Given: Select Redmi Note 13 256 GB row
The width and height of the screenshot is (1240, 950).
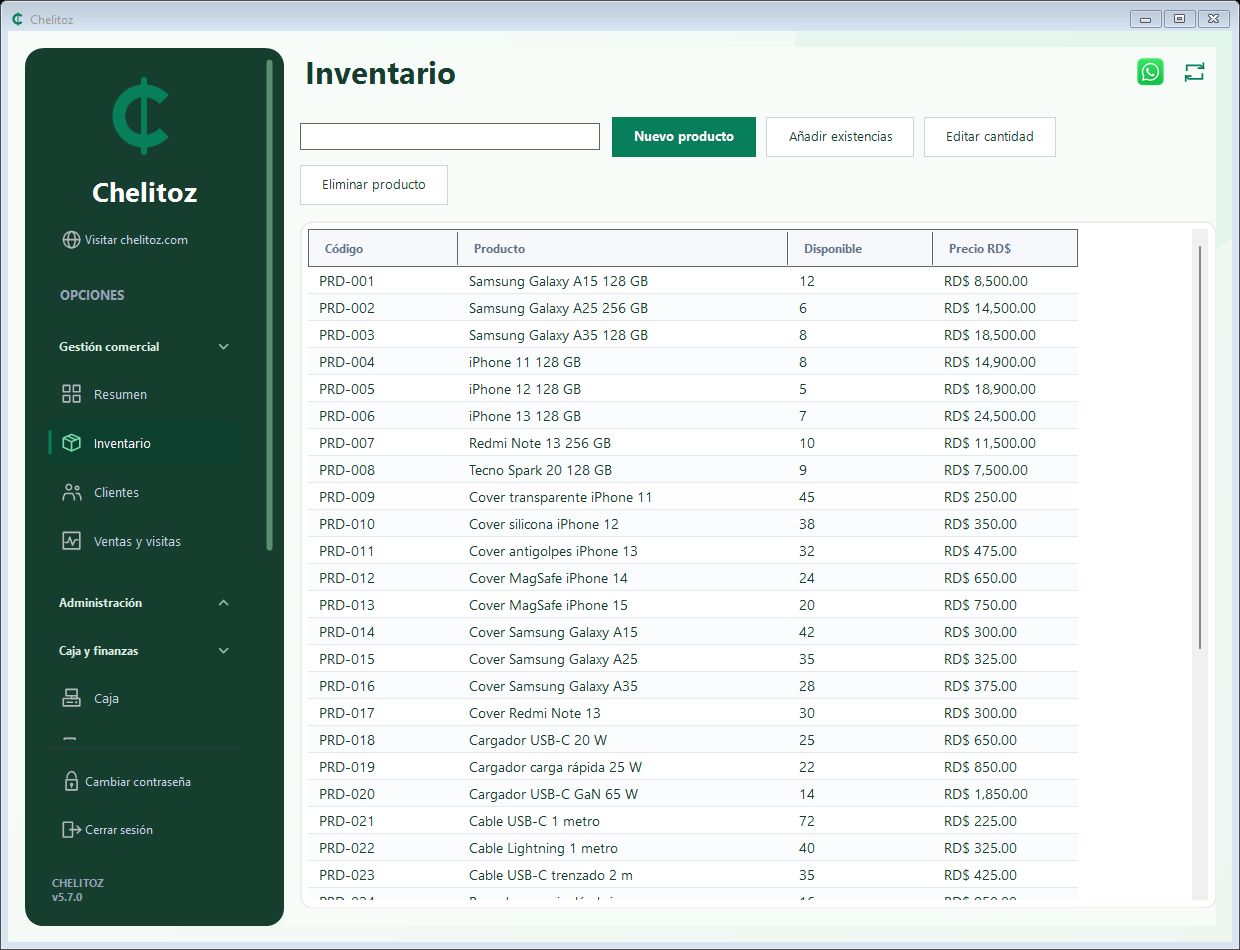Looking at the screenshot, I should (x=693, y=443).
